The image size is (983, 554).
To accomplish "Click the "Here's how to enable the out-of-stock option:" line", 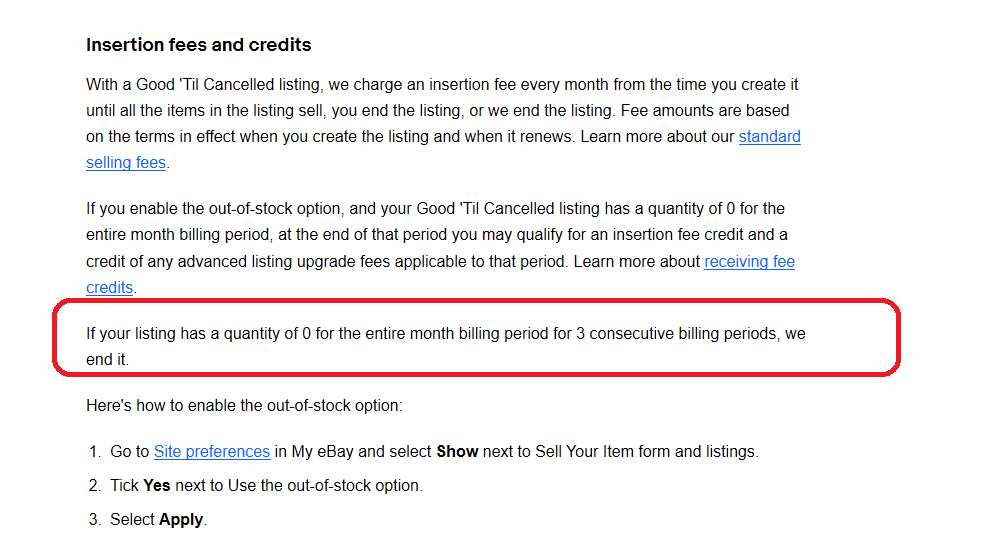I will 244,406.
